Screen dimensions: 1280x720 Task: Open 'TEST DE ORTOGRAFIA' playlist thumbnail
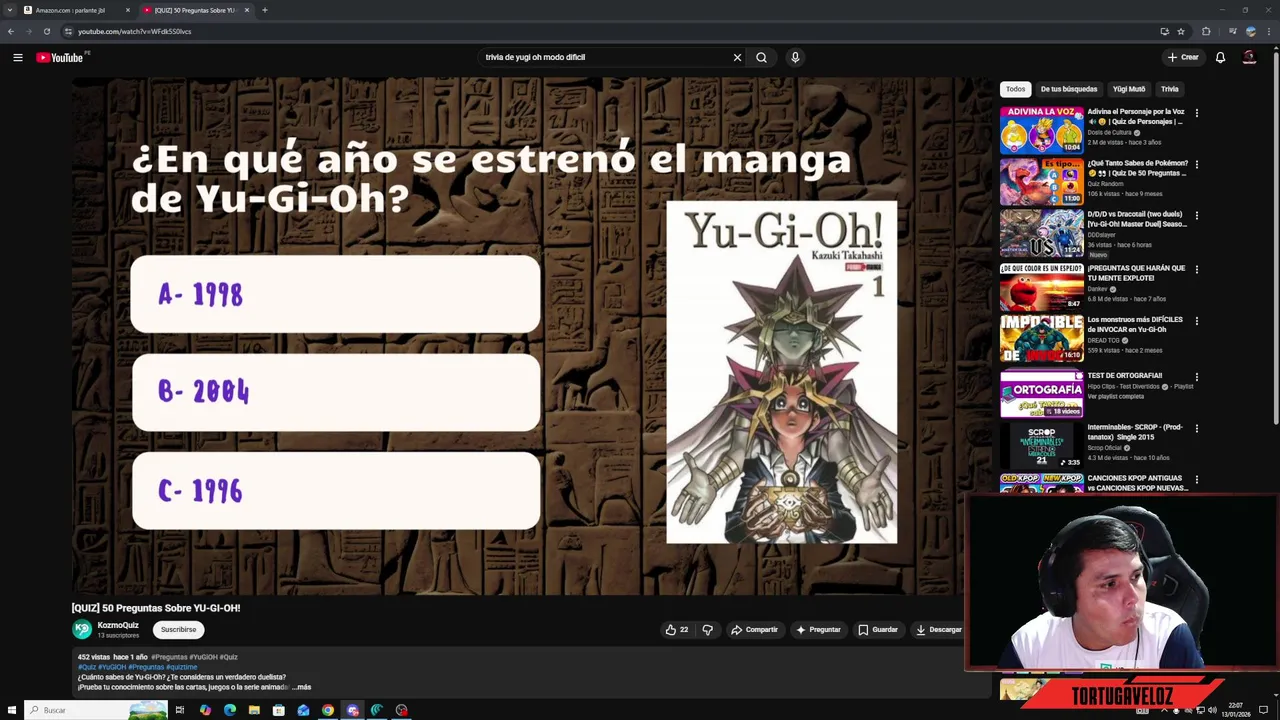1041,394
